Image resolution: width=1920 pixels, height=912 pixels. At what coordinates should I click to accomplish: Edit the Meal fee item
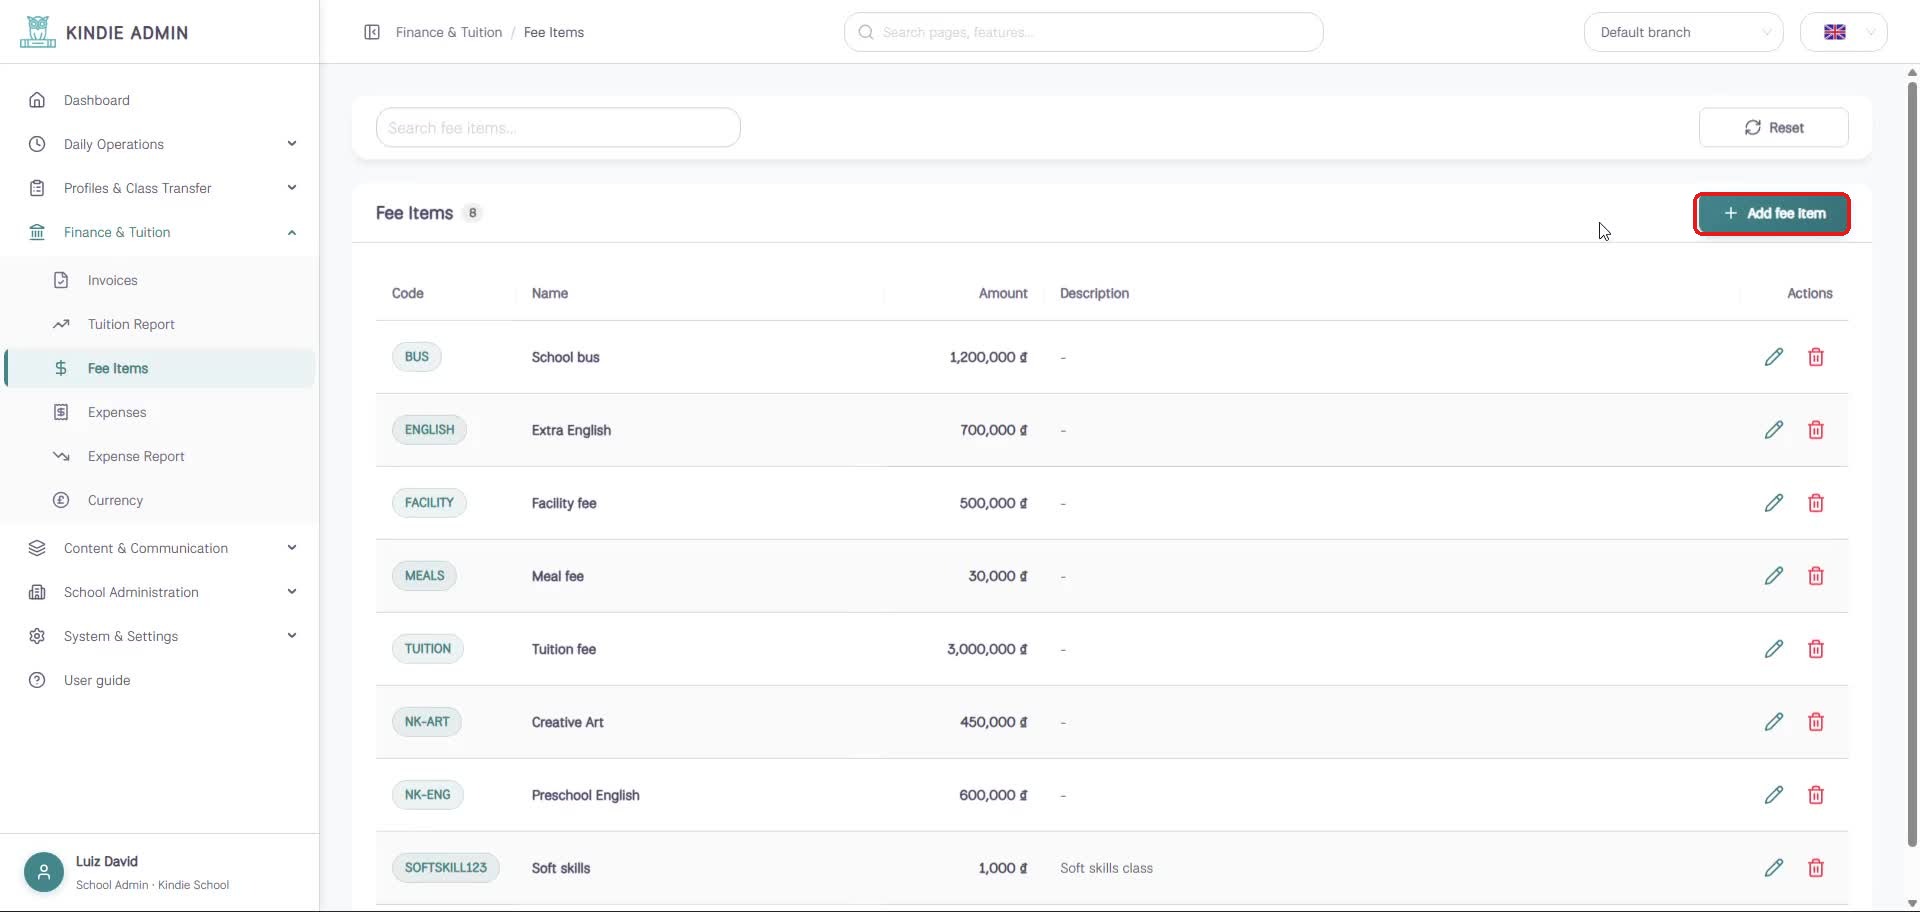[1773, 576]
